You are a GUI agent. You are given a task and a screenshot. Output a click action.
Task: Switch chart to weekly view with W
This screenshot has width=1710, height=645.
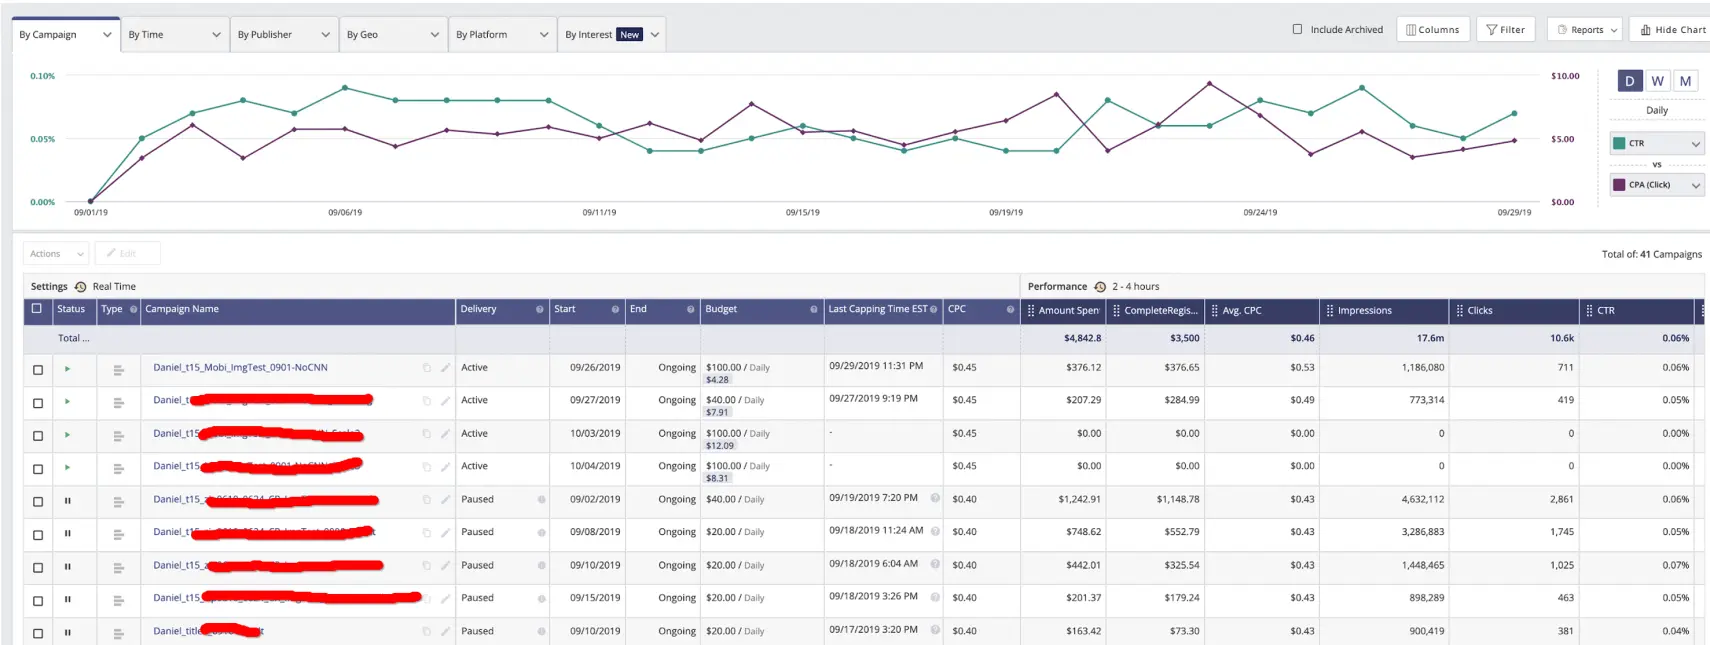click(x=1657, y=81)
